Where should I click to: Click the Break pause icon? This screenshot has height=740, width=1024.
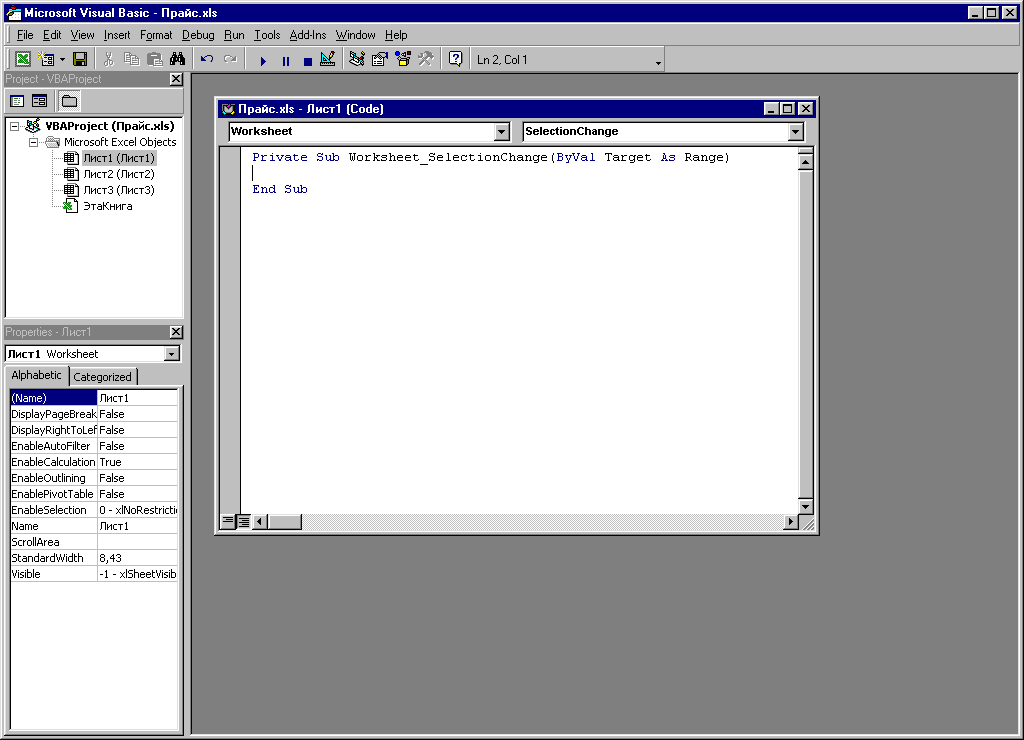click(285, 61)
